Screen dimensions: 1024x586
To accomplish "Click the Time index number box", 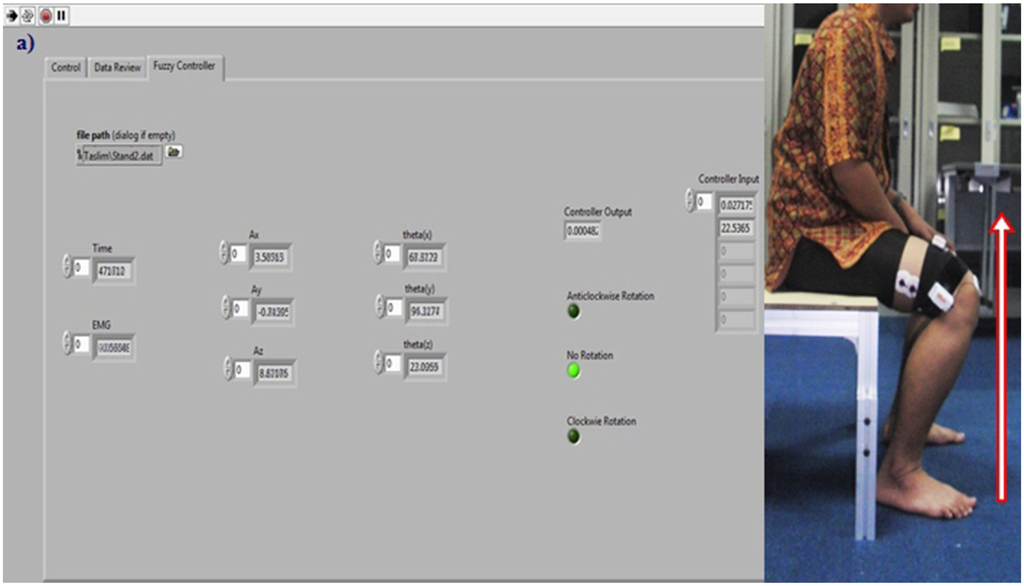I will pos(81,267).
